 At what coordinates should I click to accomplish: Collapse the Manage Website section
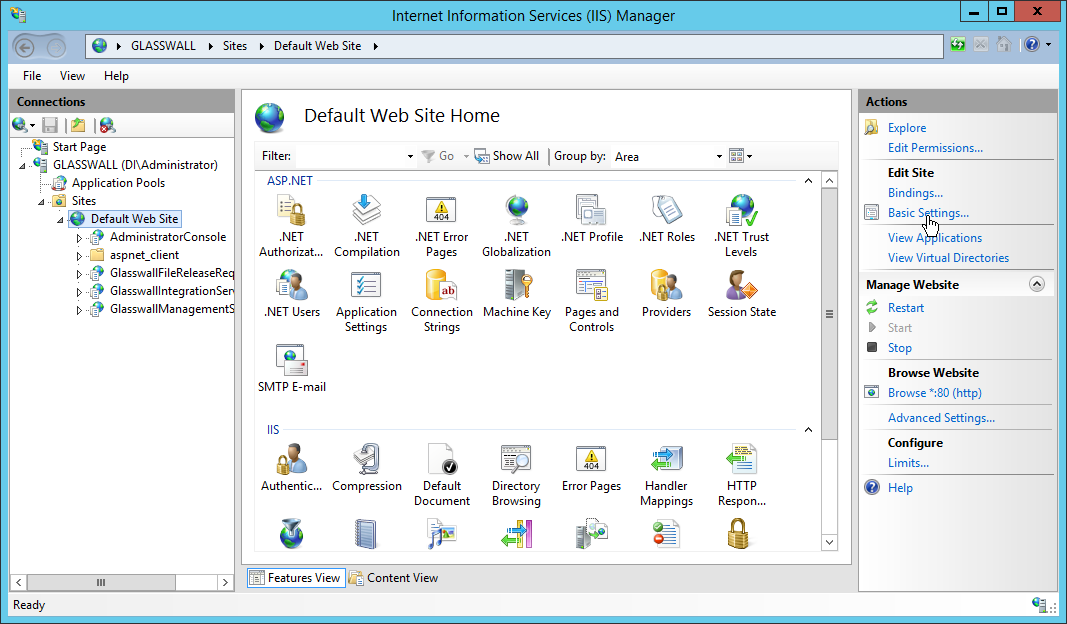click(x=1037, y=285)
